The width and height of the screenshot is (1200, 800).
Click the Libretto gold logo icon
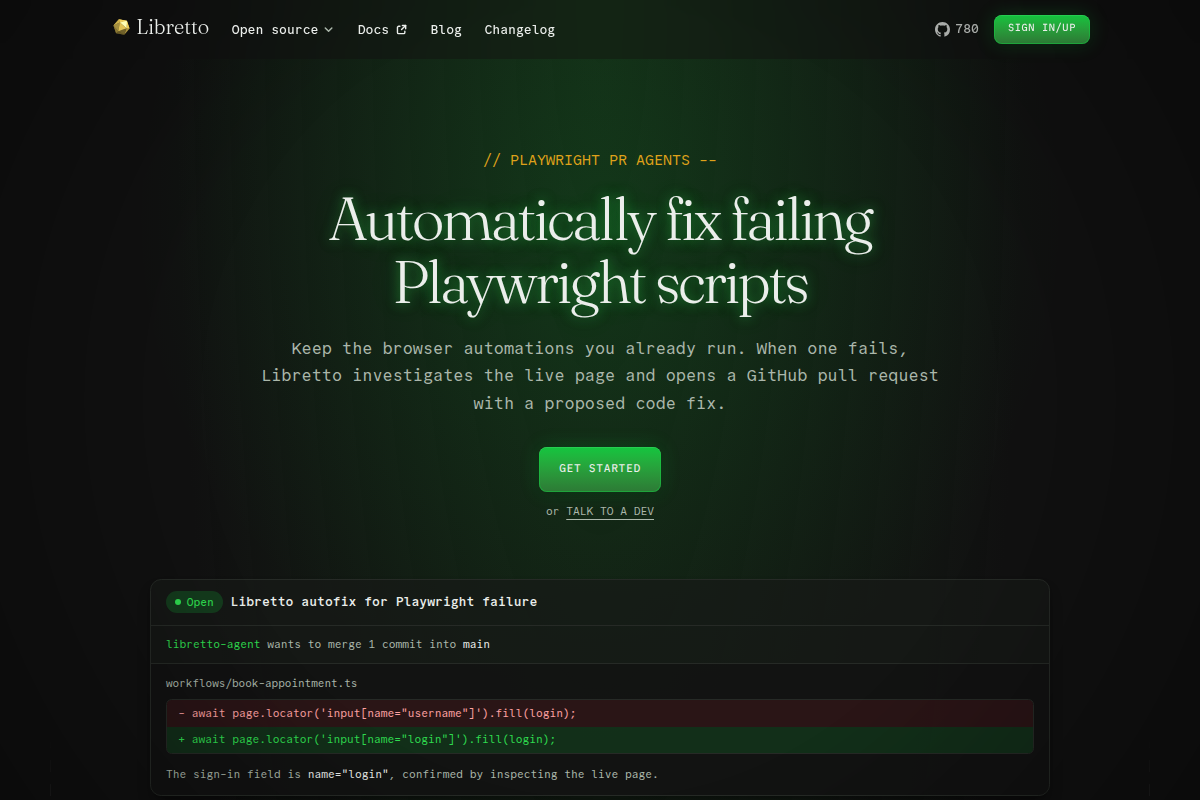point(121,27)
